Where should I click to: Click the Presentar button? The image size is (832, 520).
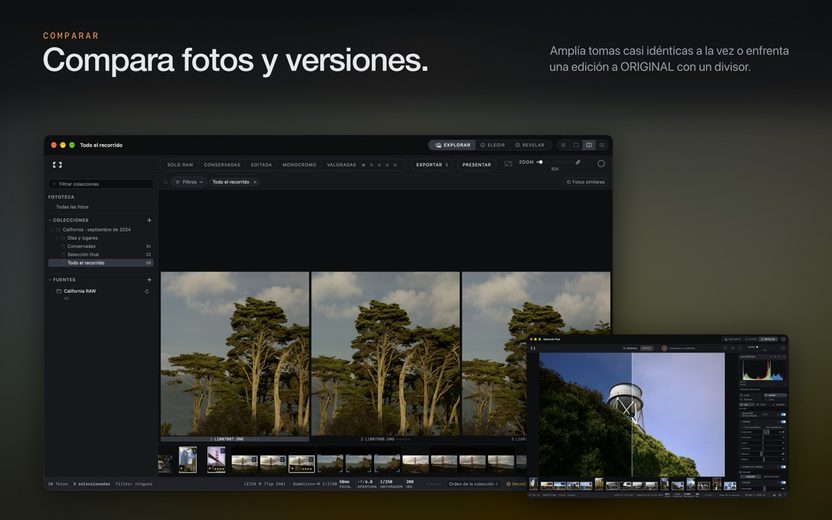476,165
